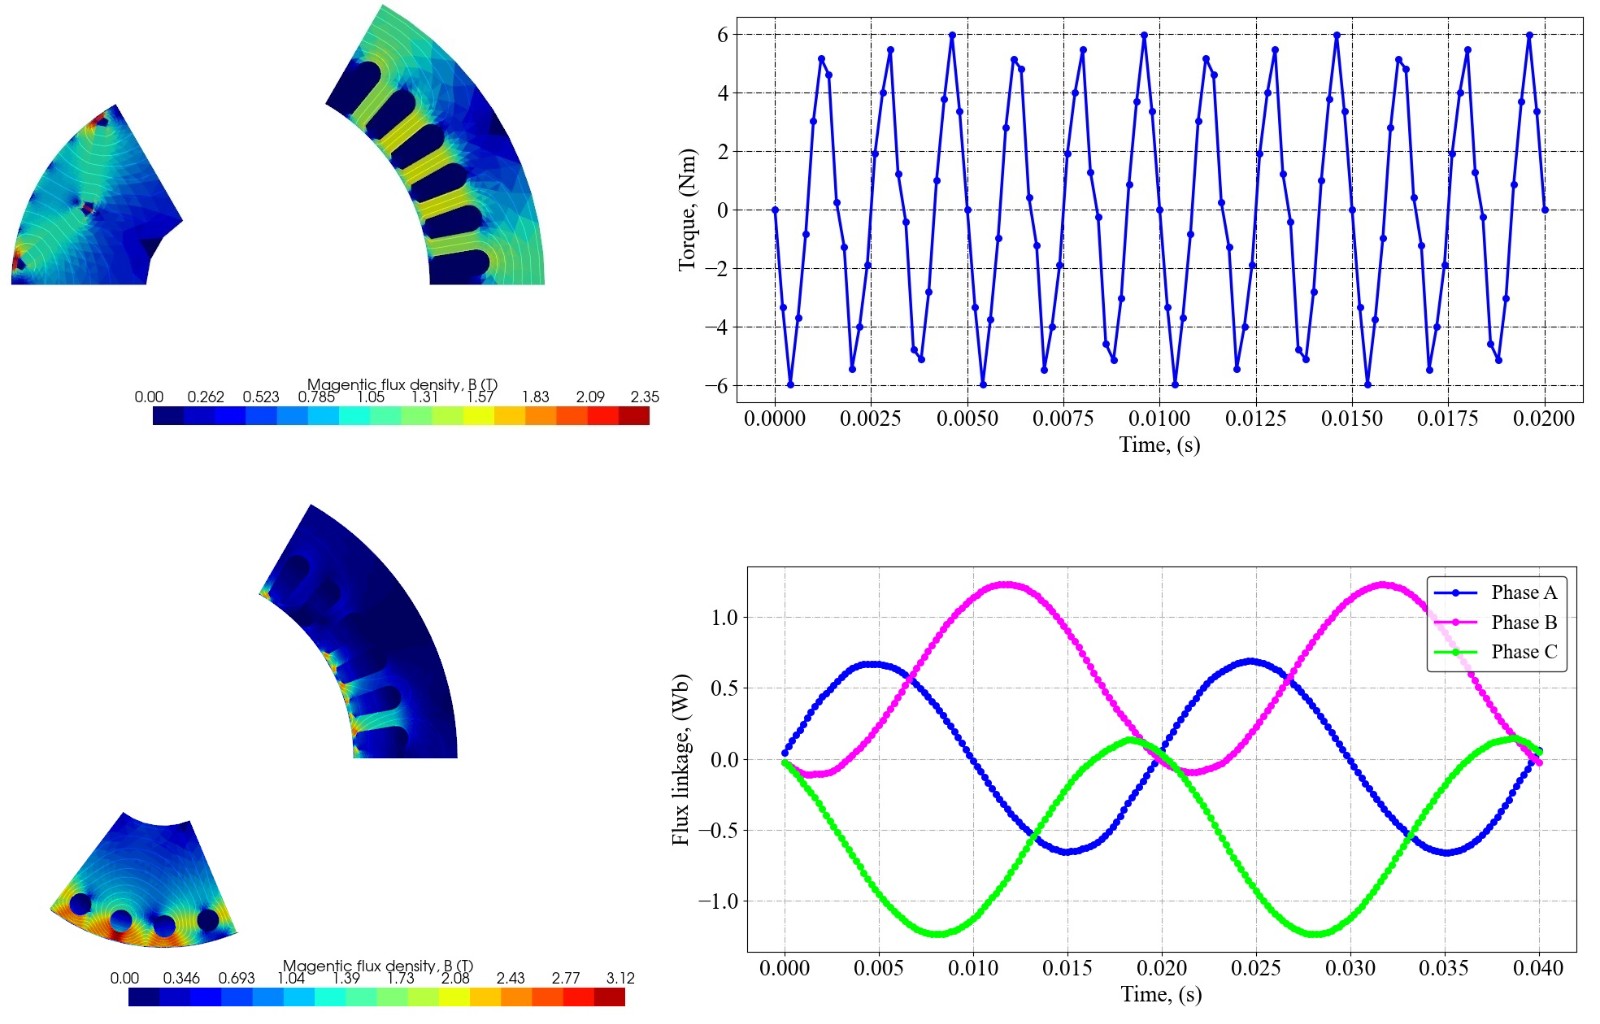Select the 0.0175 tick on the torque time axis
Image resolution: width=1600 pixels, height=1024 pixels.
point(1448,418)
